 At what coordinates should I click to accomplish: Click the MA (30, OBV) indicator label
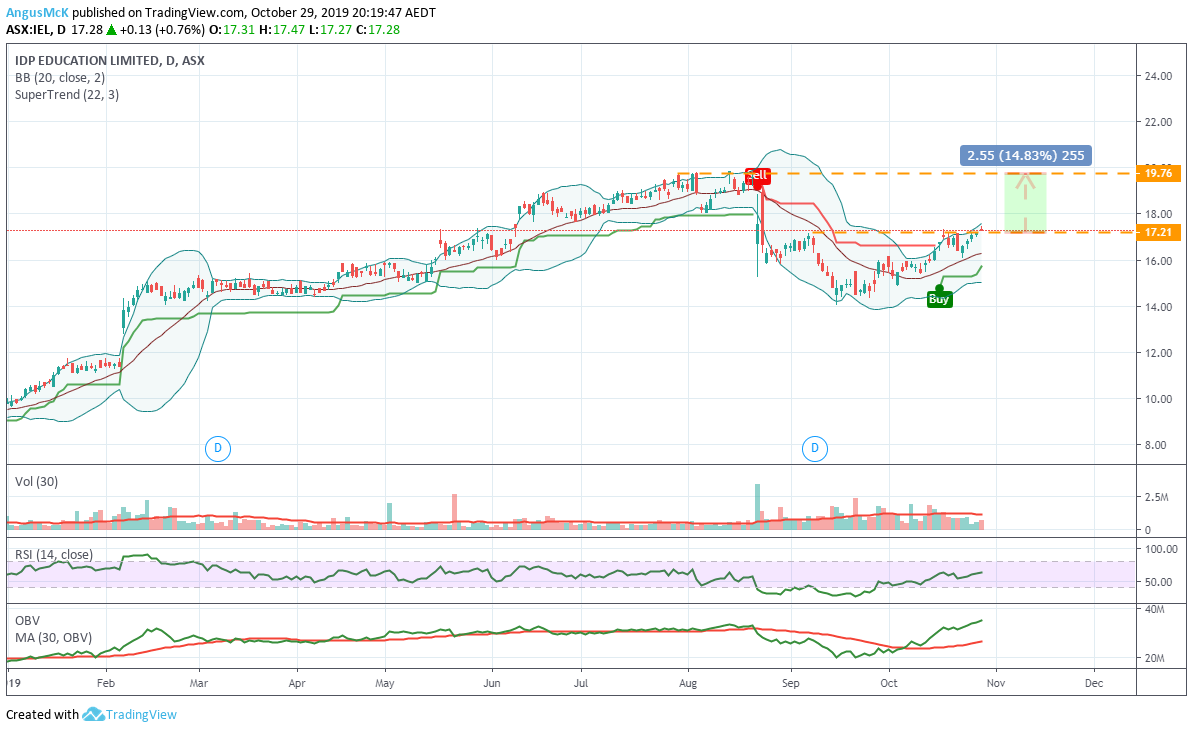[x=53, y=638]
